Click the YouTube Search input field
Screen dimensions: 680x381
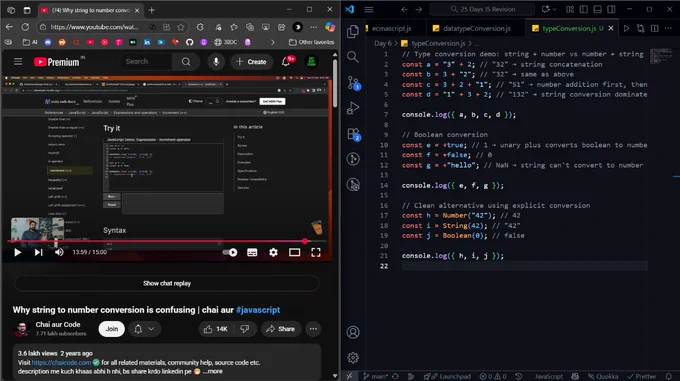point(146,62)
